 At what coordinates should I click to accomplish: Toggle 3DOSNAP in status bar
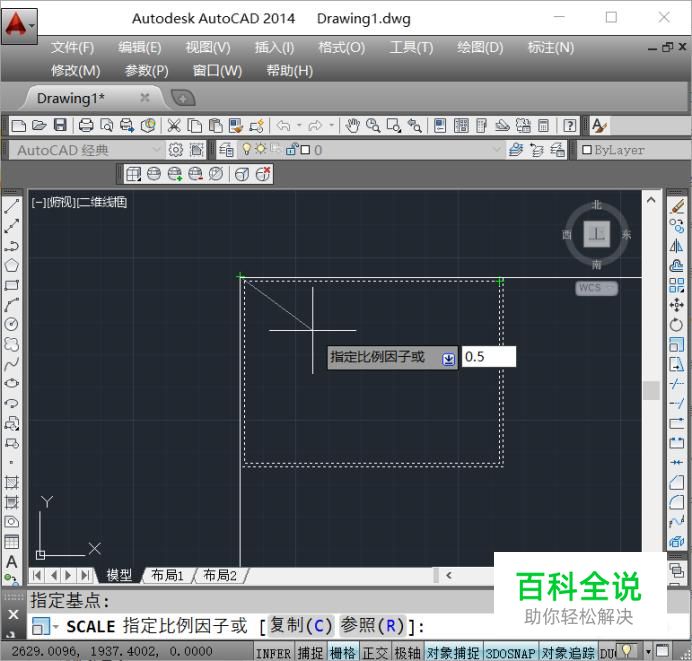[x=511, y=653]
